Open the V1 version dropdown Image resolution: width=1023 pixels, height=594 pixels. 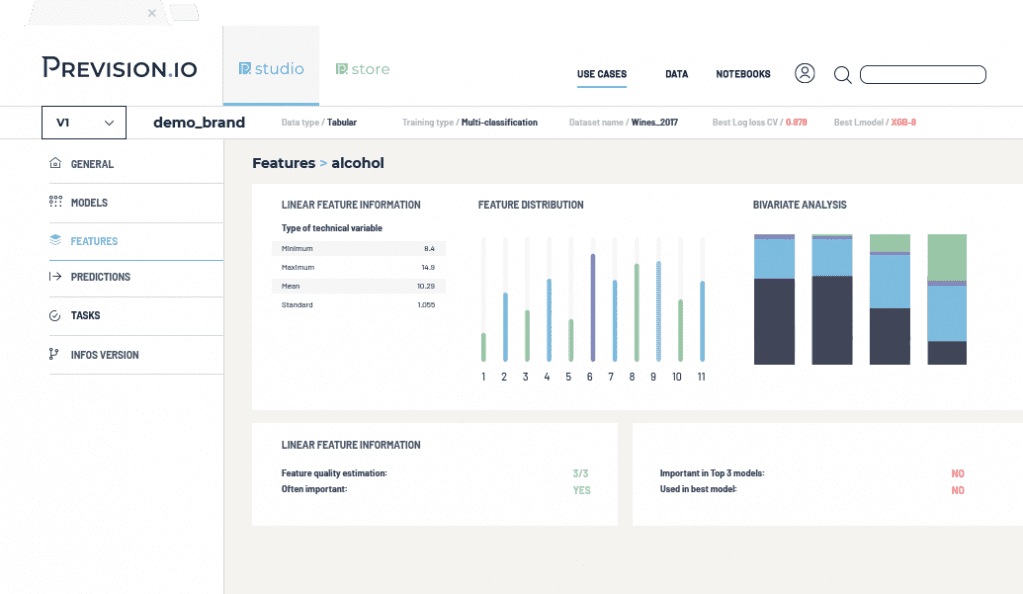[x=84, y=123]
